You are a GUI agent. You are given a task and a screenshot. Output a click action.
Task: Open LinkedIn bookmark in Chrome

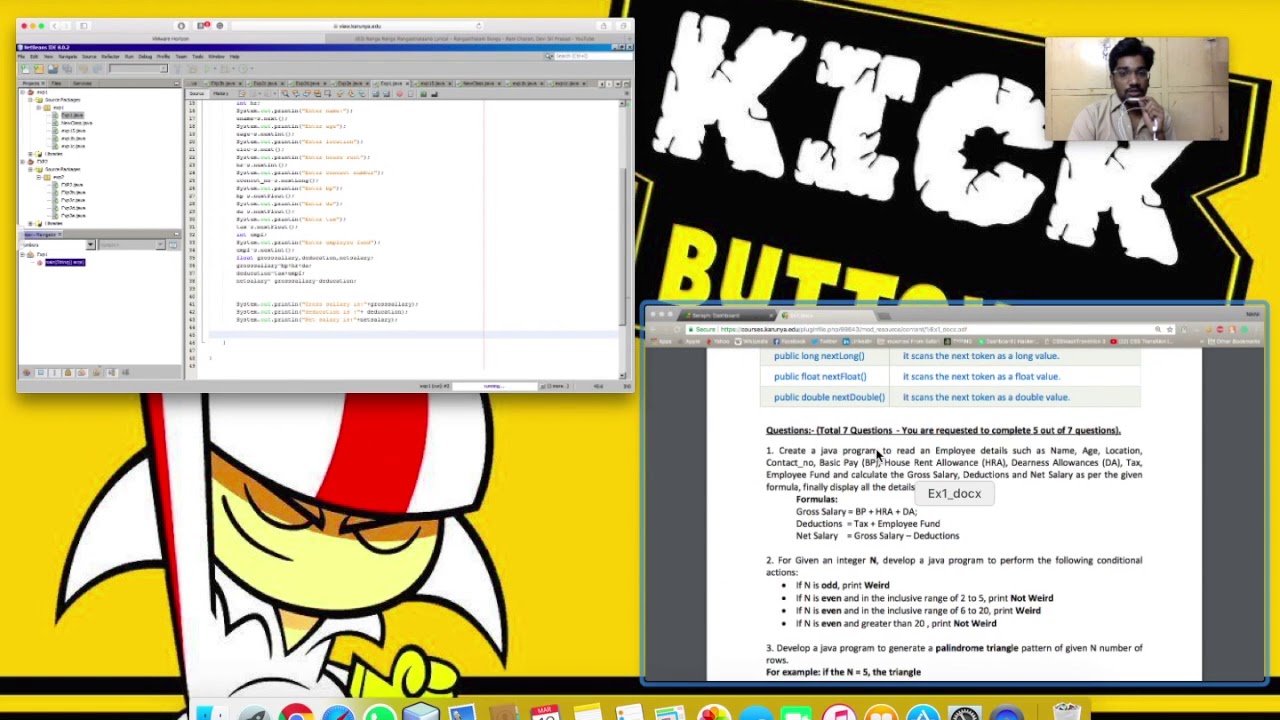click(857, 341)
